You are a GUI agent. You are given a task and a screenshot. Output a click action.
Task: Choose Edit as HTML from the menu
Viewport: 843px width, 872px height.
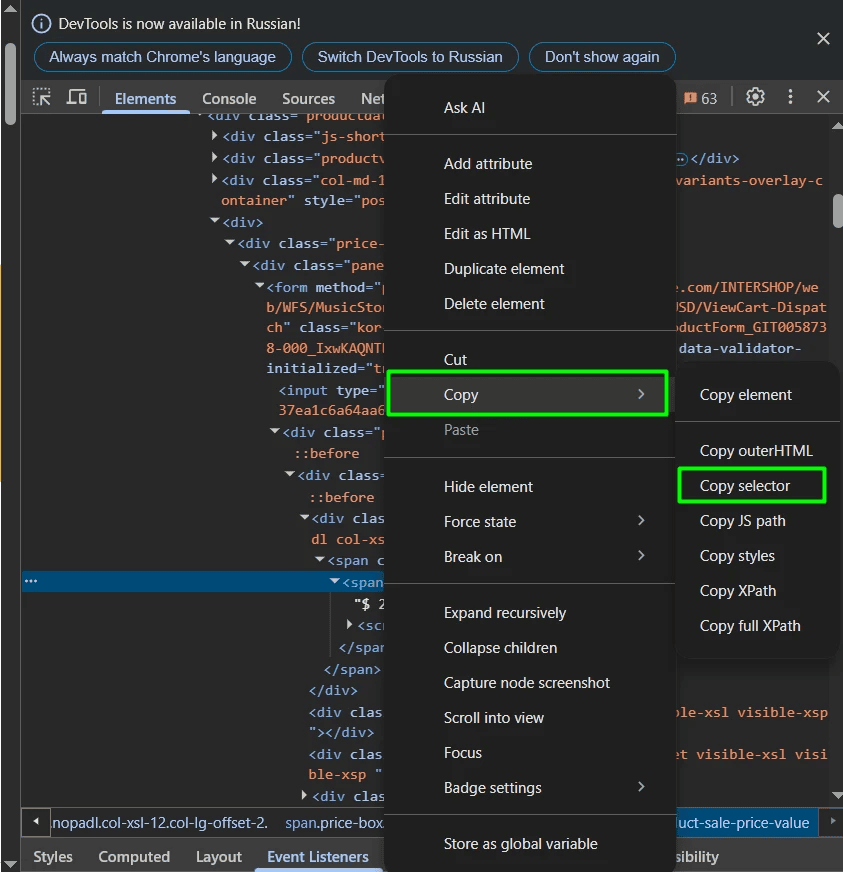point(487,233)
